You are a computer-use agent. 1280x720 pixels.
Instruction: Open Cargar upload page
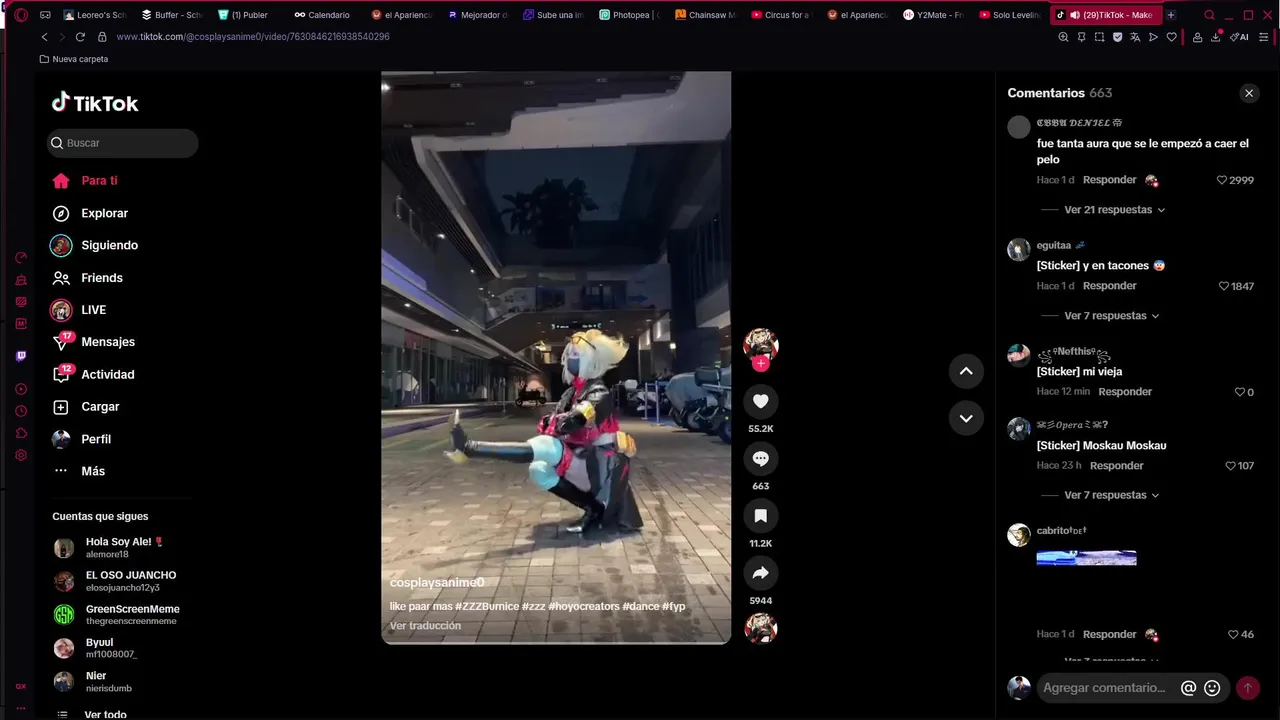coord(100,407)
